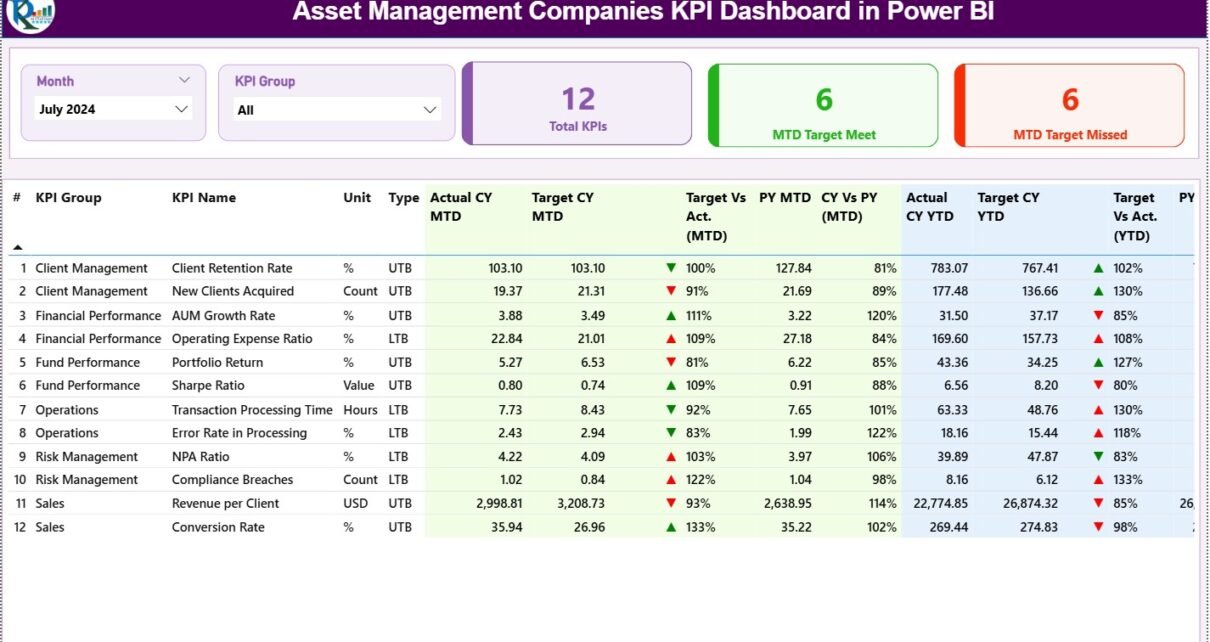1210x642 pixels.
Task: Click red up arrow in Compliance Breaches row
Action: [671, 480]
